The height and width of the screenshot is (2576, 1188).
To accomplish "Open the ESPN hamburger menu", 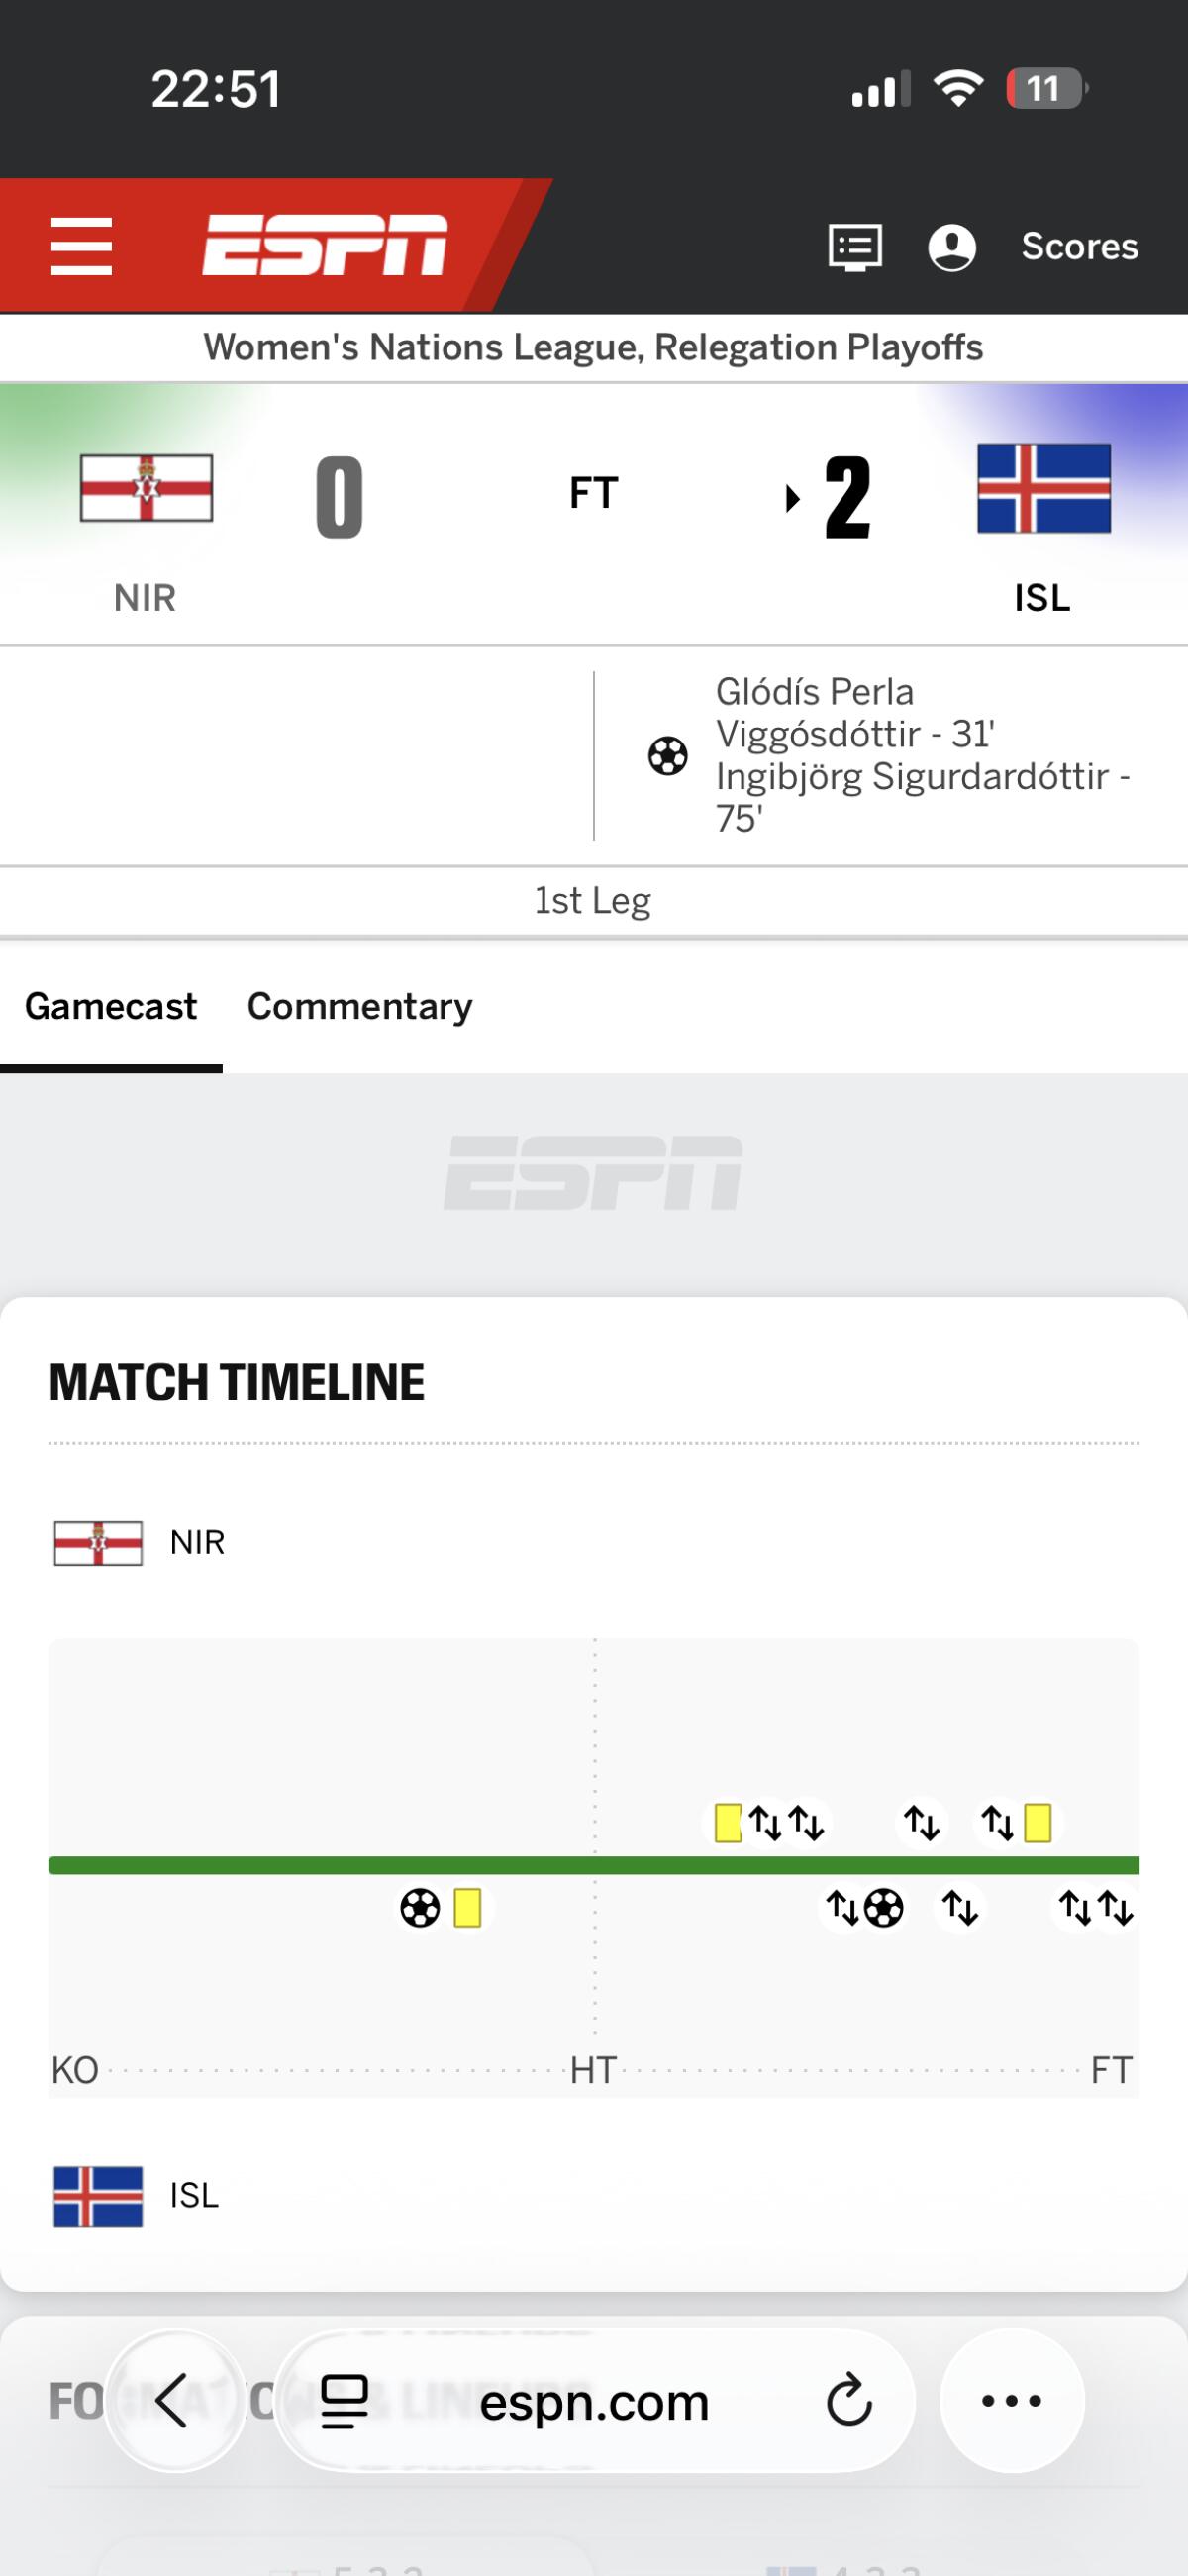I will 81,246.
